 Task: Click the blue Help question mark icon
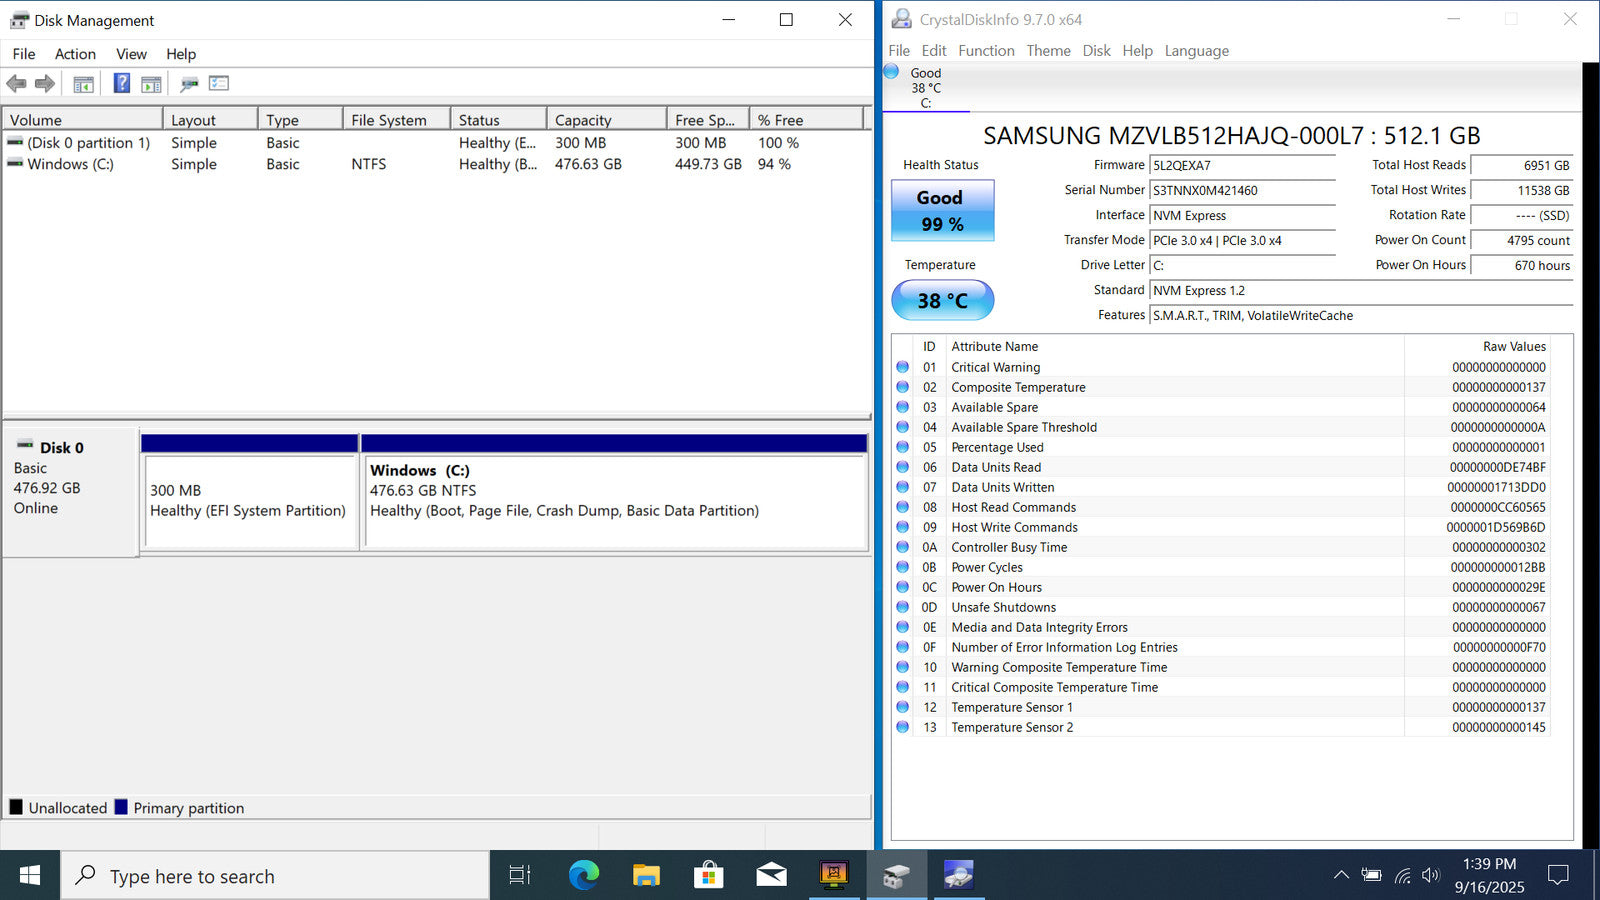pos(121,84)
